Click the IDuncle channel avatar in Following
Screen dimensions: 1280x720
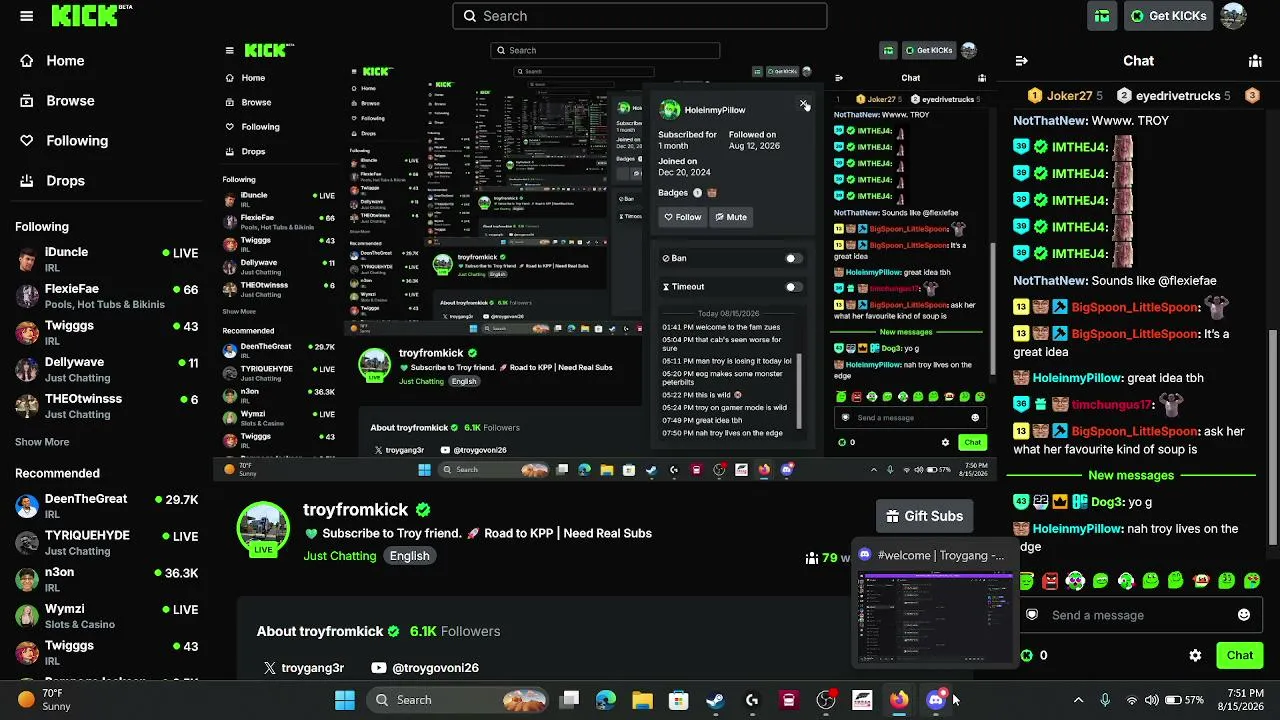coord(28,260)
